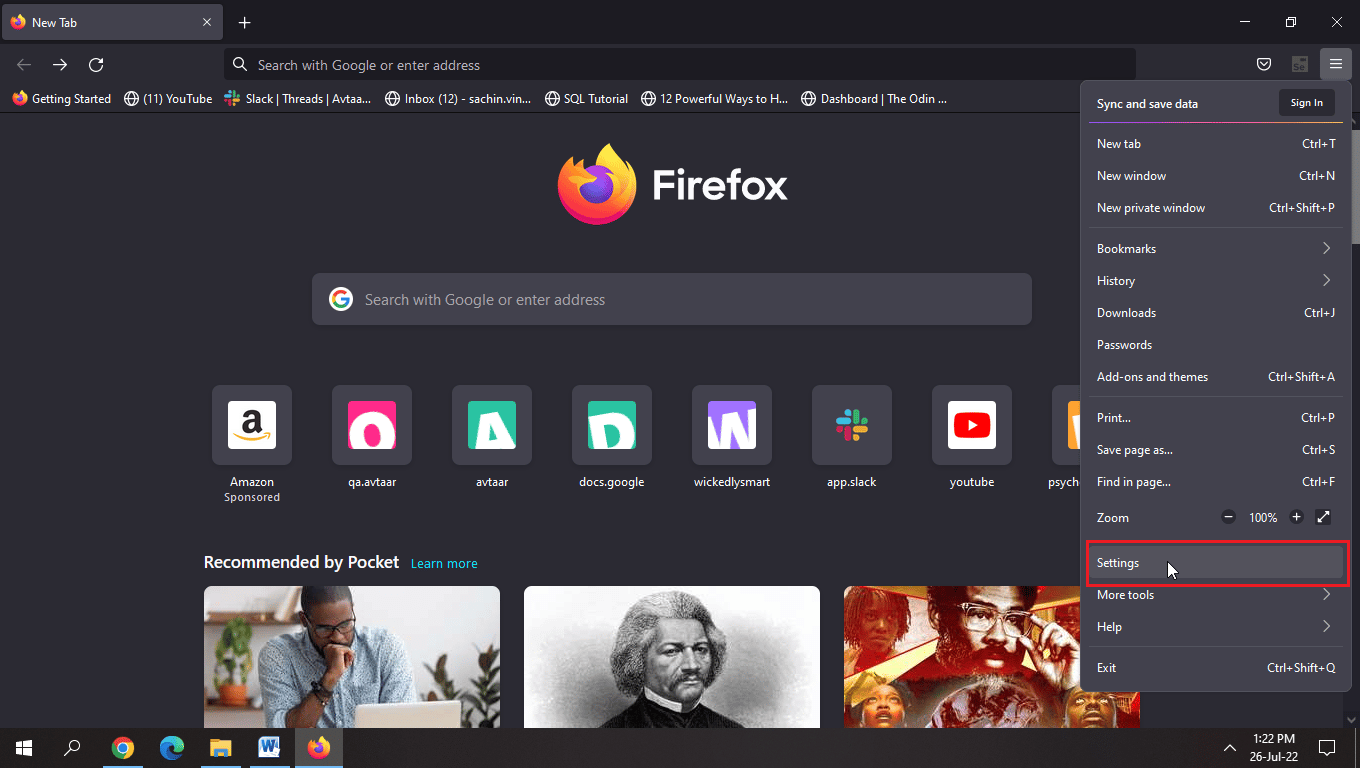1360x768 pixels.
Task: Open Add-ons and themes
Action: pyautogui.click(x=1215, y=376)
